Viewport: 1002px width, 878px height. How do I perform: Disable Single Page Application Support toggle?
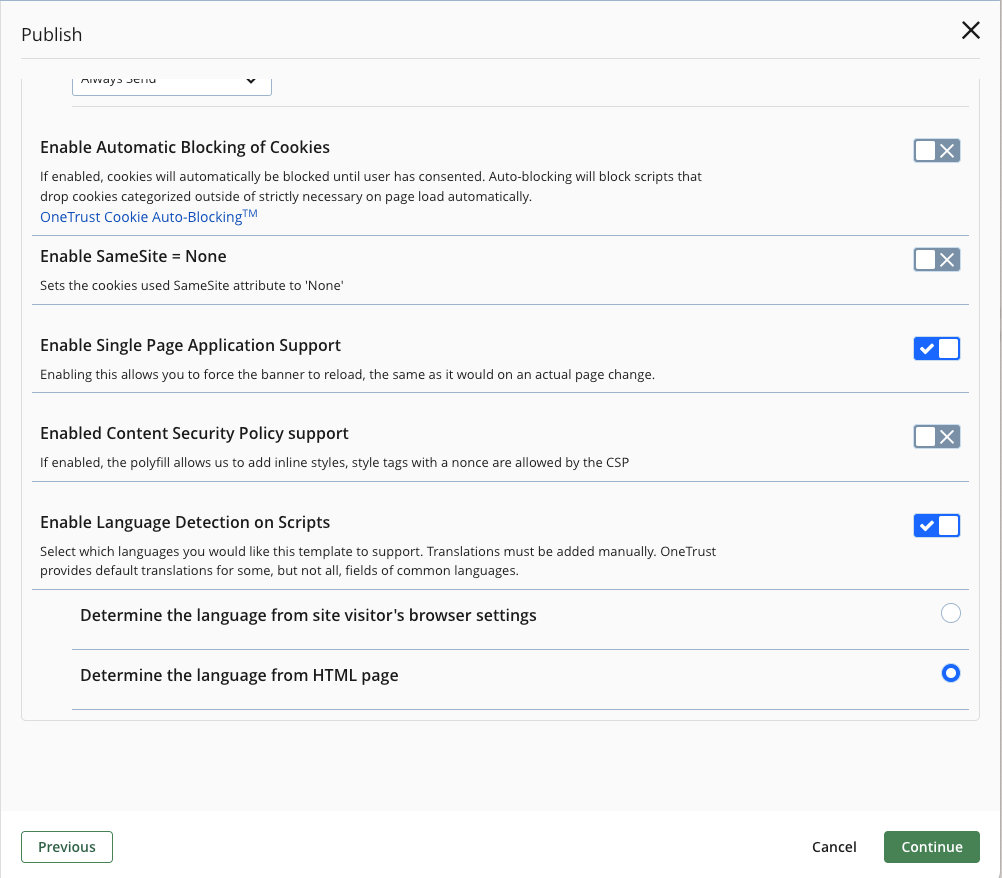[936, 348]
